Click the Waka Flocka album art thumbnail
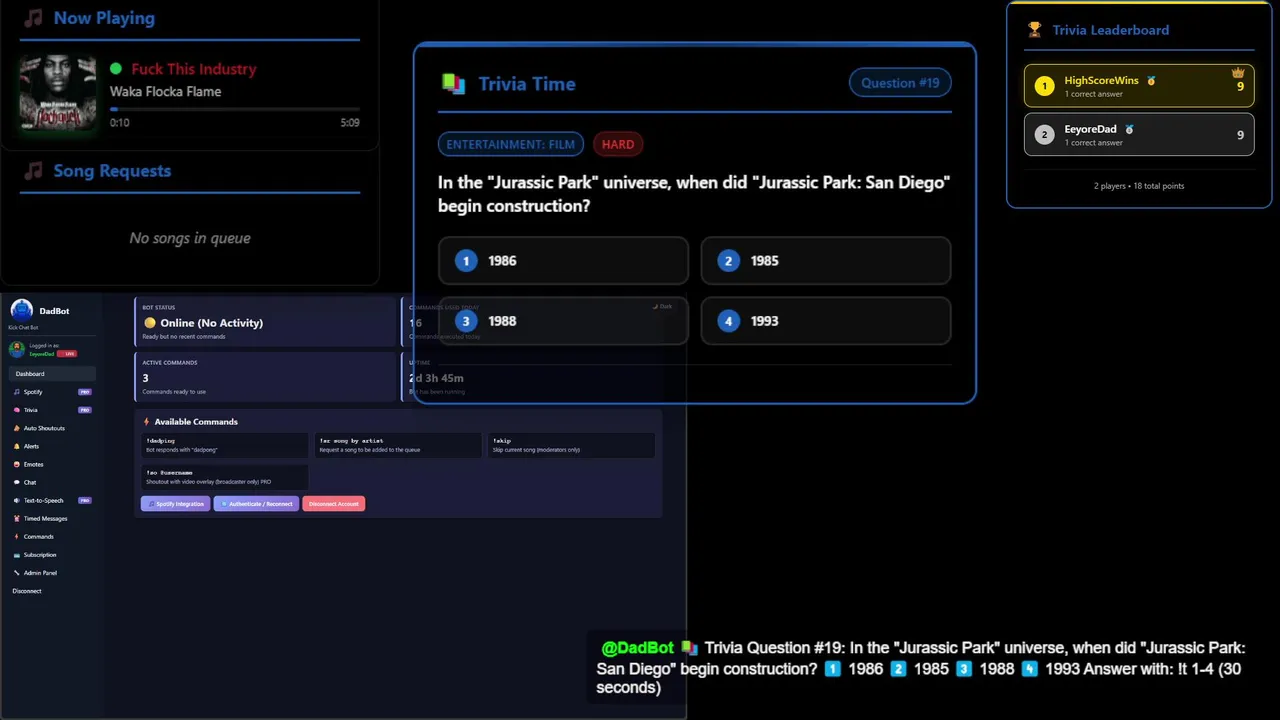The height and width of the screenshot is (720, 1280). pos(58,94)
